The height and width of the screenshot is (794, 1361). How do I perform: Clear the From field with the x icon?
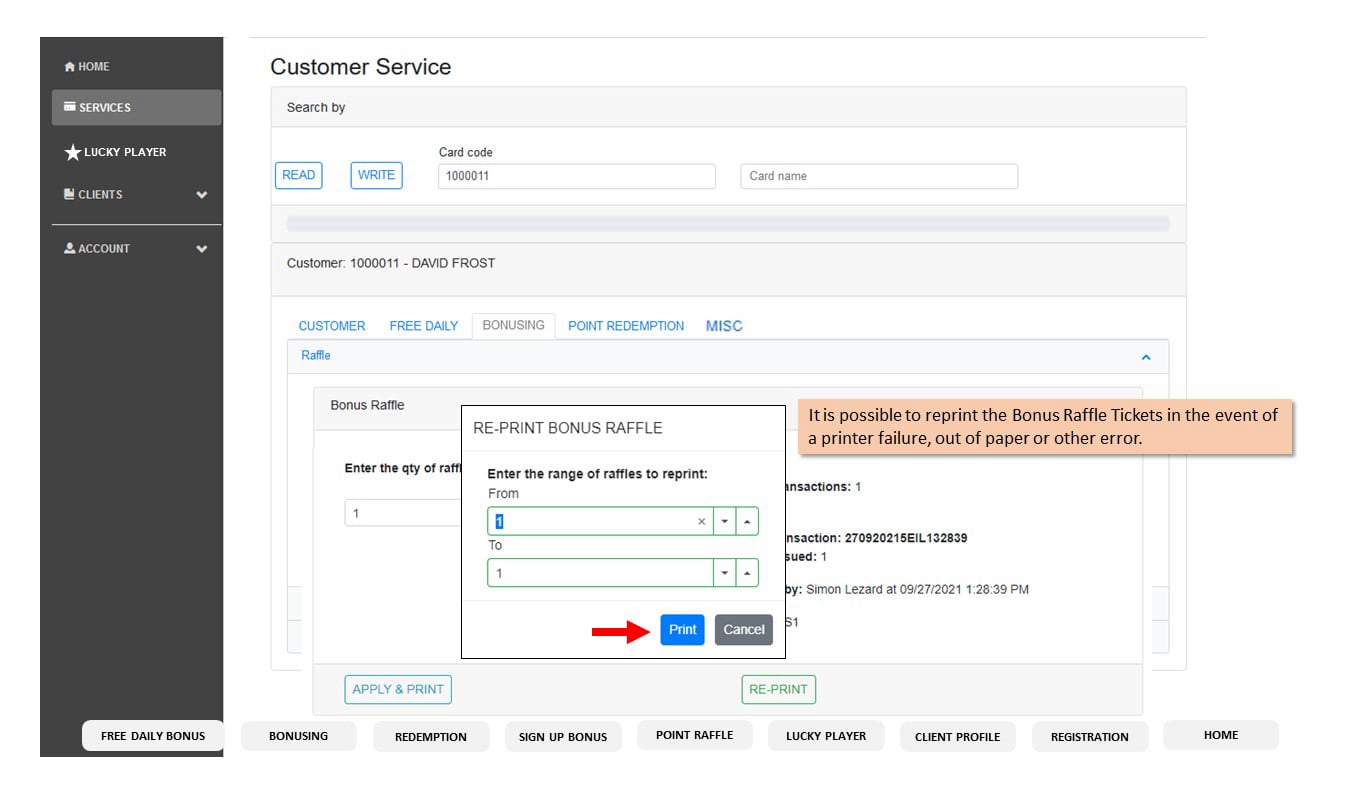(701, 521)
